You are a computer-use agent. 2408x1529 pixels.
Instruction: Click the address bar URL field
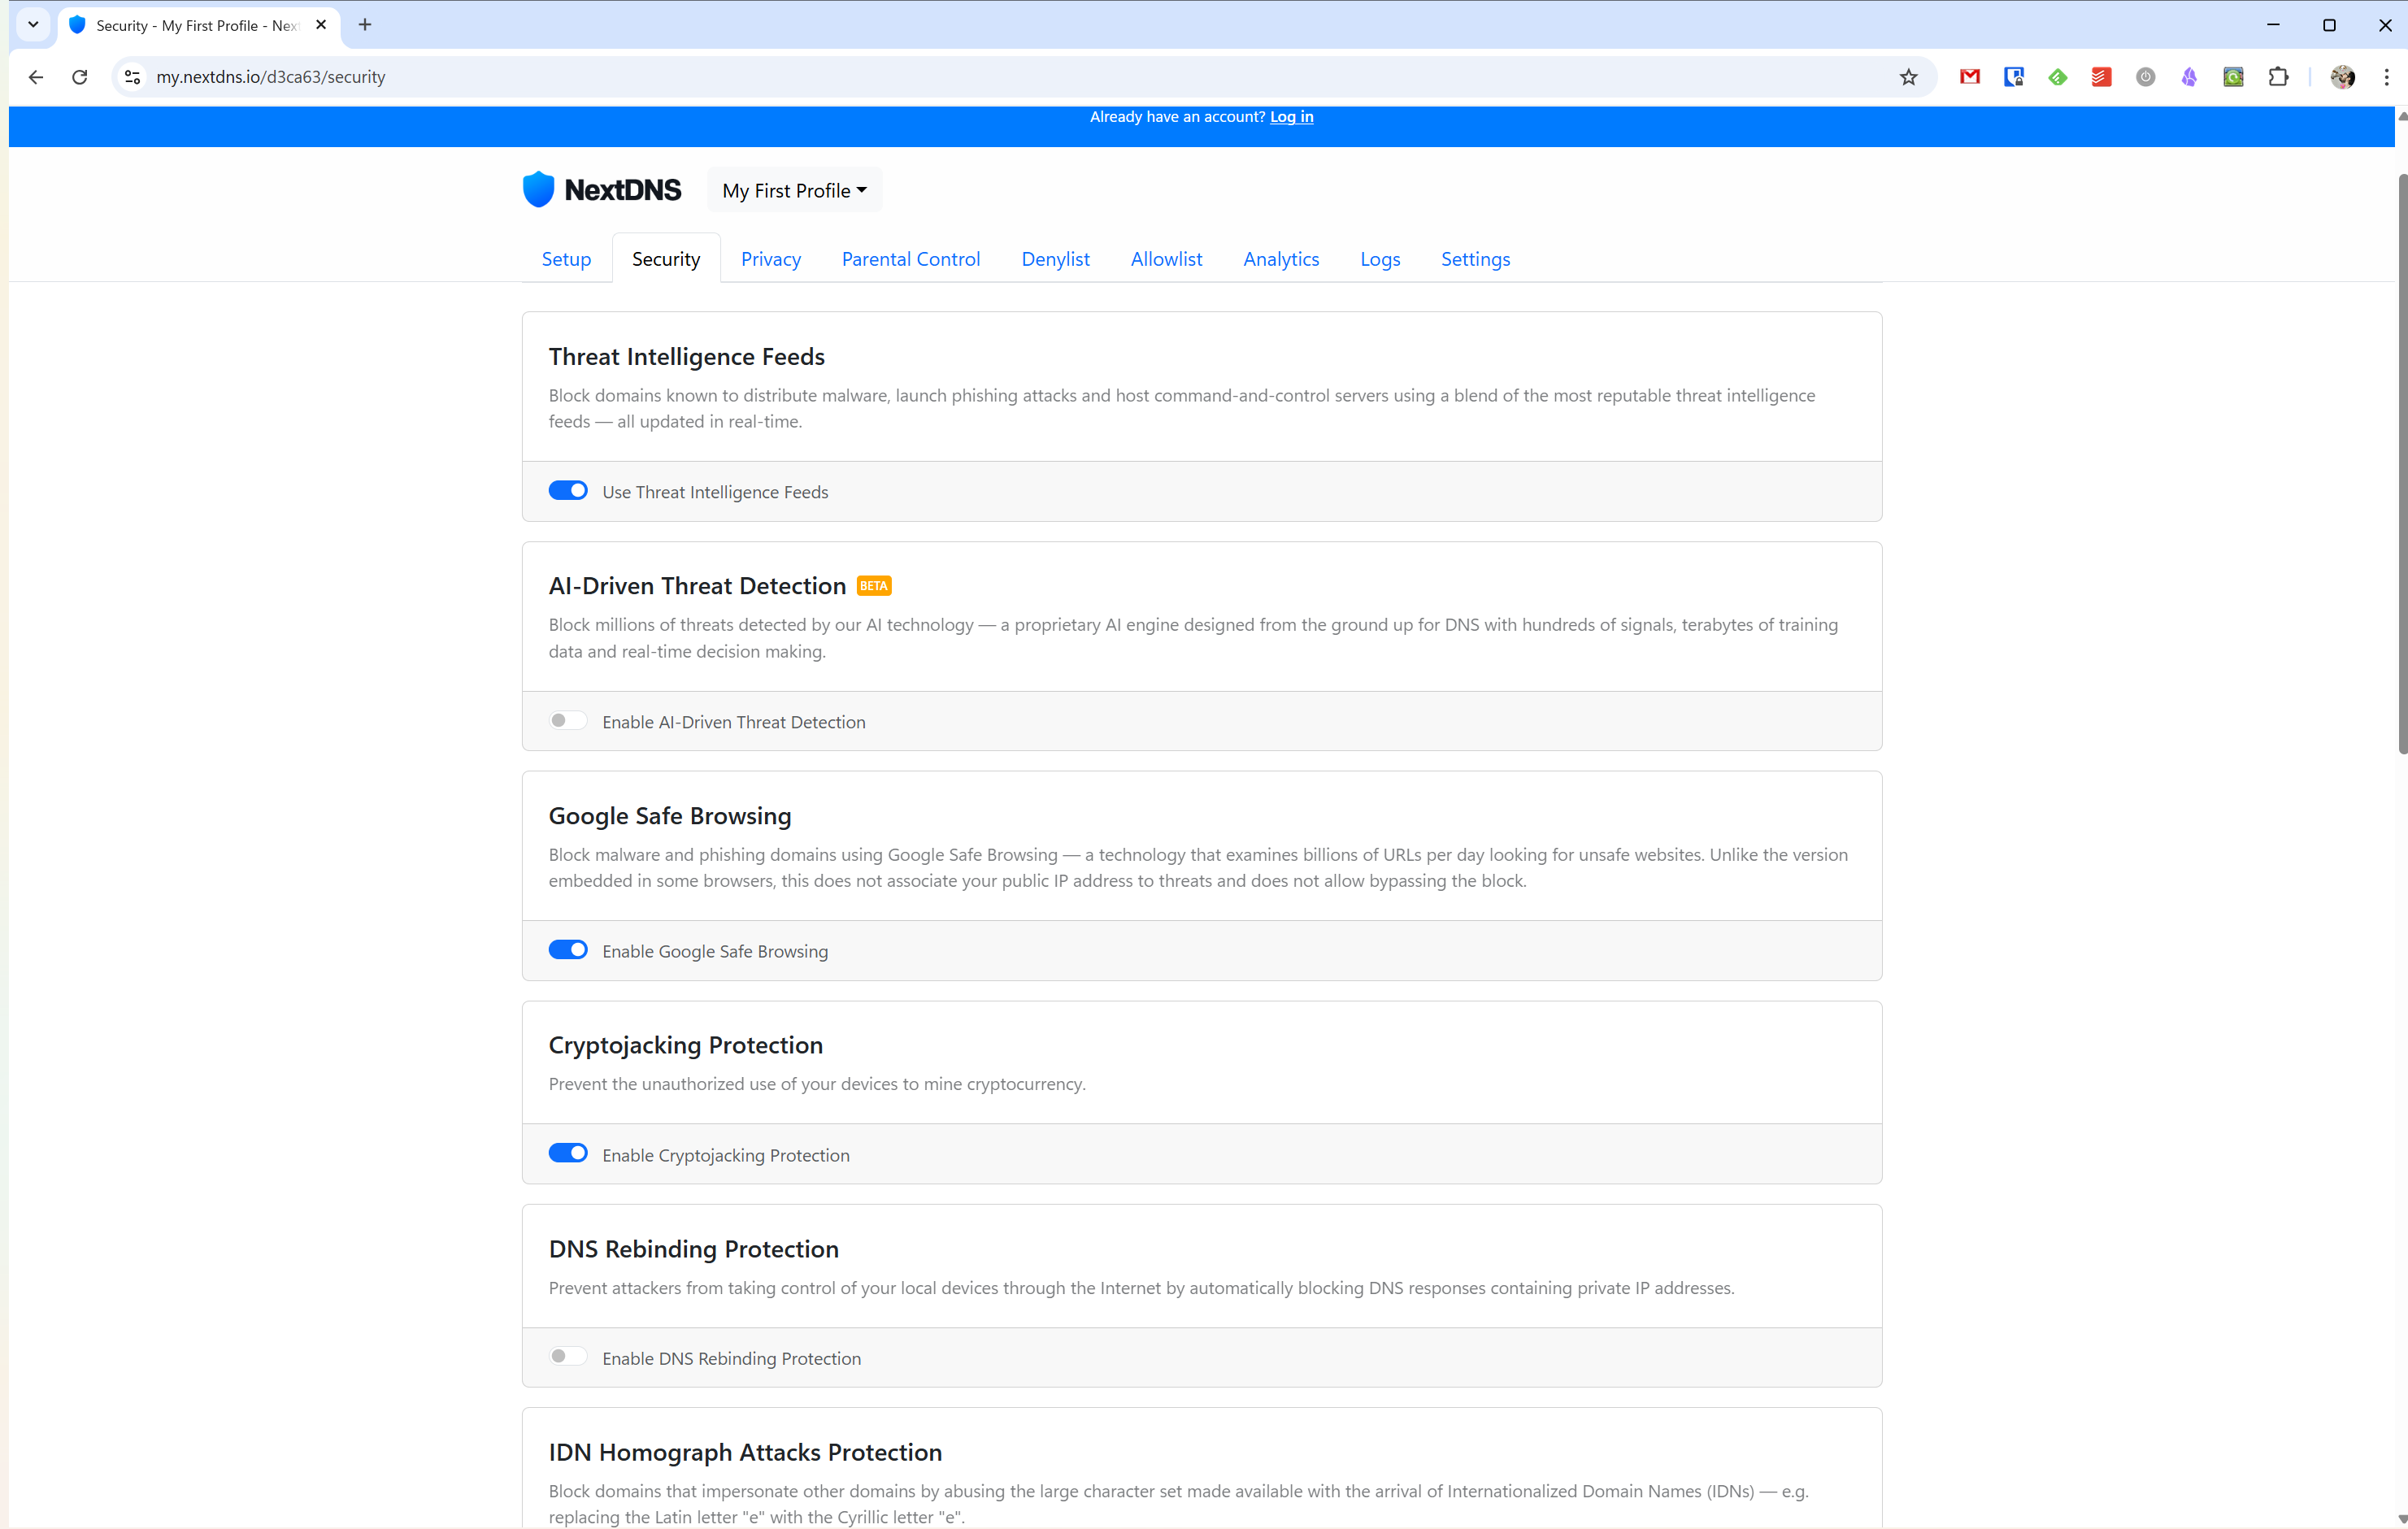[x=700, y=77]
